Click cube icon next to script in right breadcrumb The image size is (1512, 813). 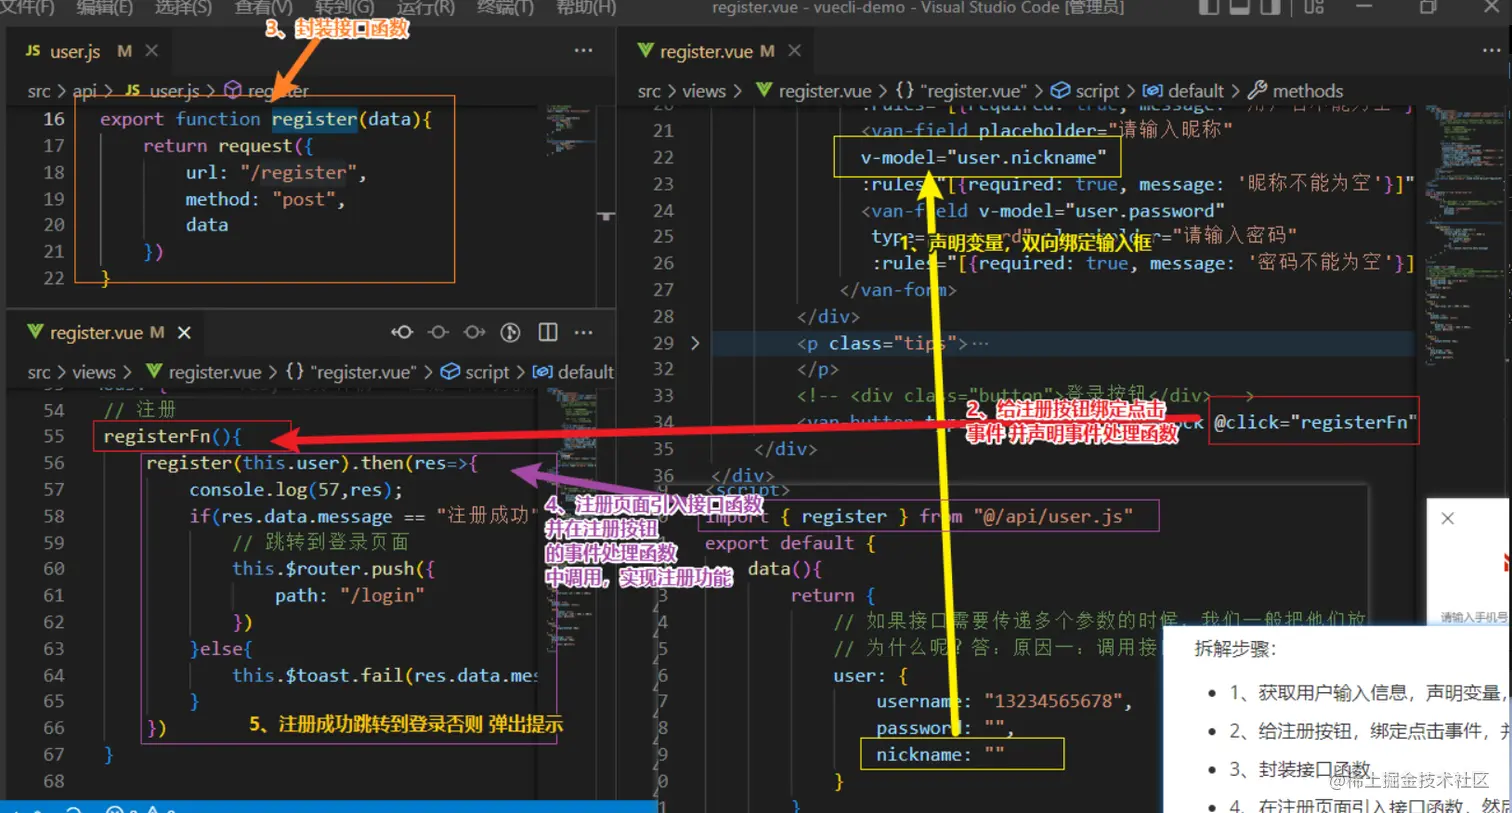click(1061, 90)
